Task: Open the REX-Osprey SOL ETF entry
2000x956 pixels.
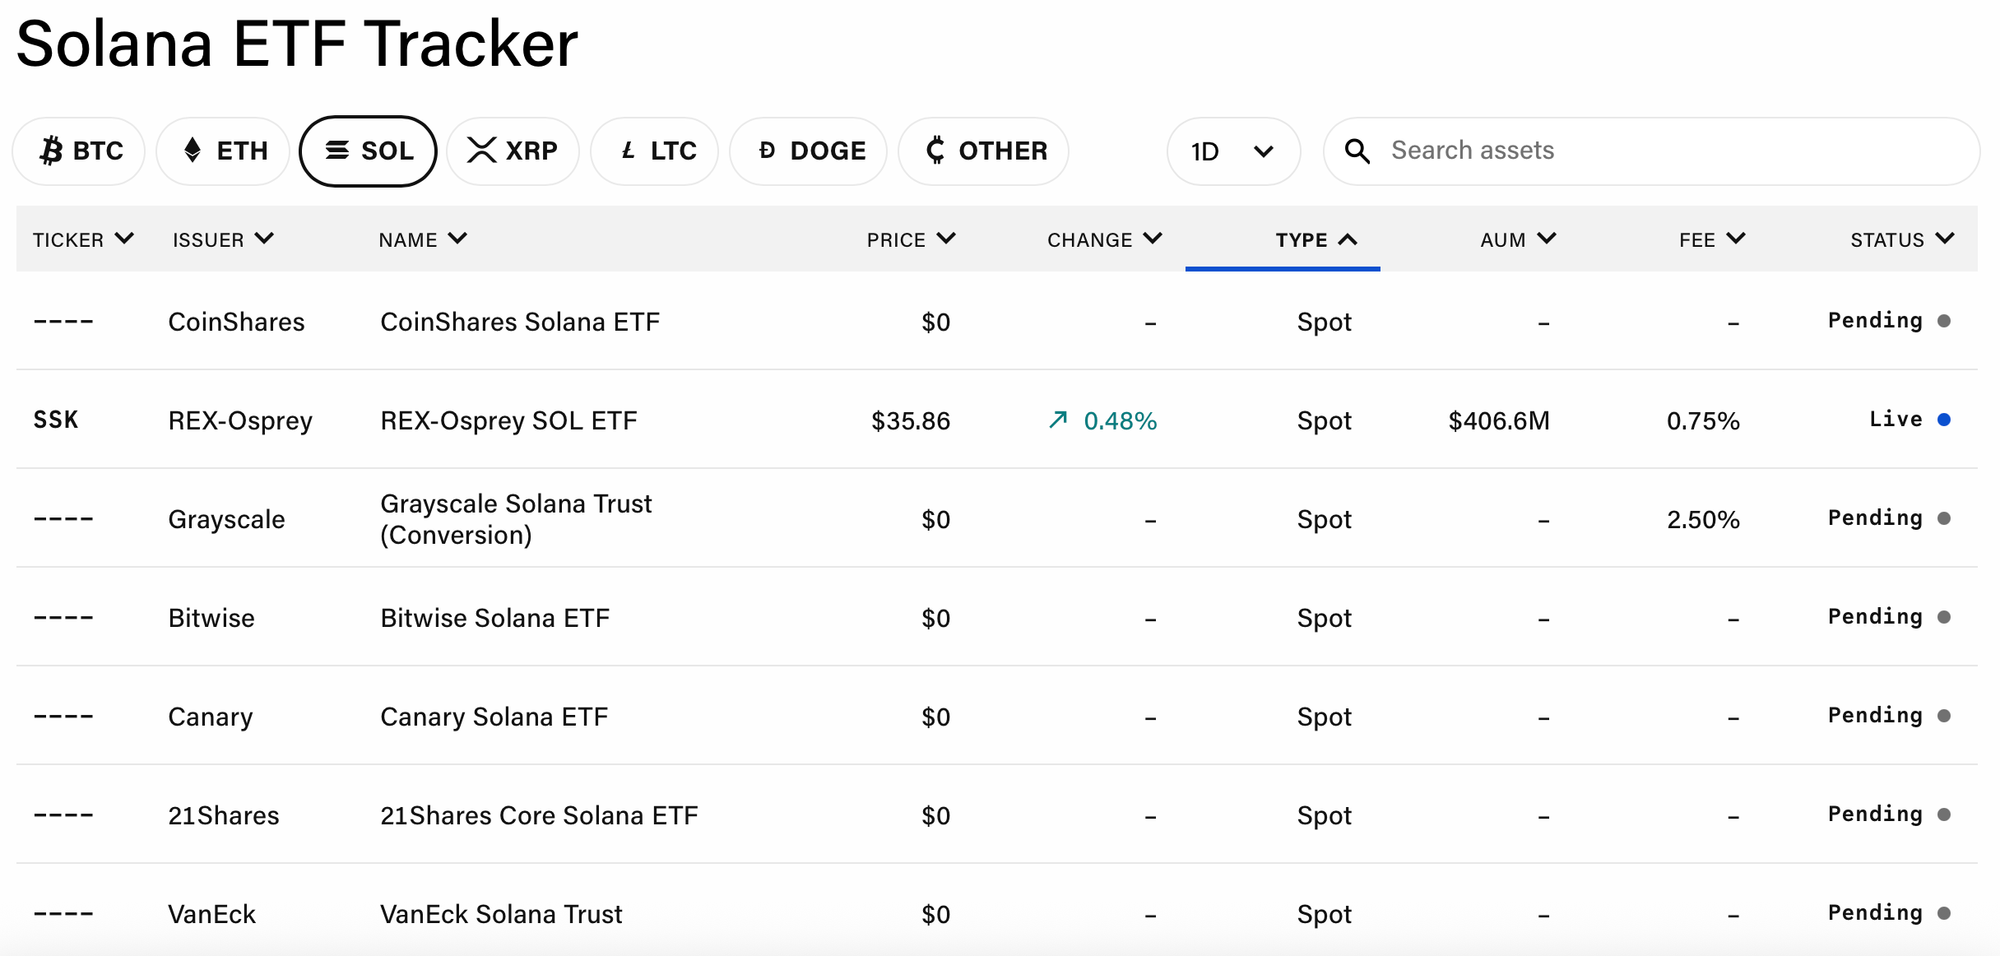Action: coord(508,421)
